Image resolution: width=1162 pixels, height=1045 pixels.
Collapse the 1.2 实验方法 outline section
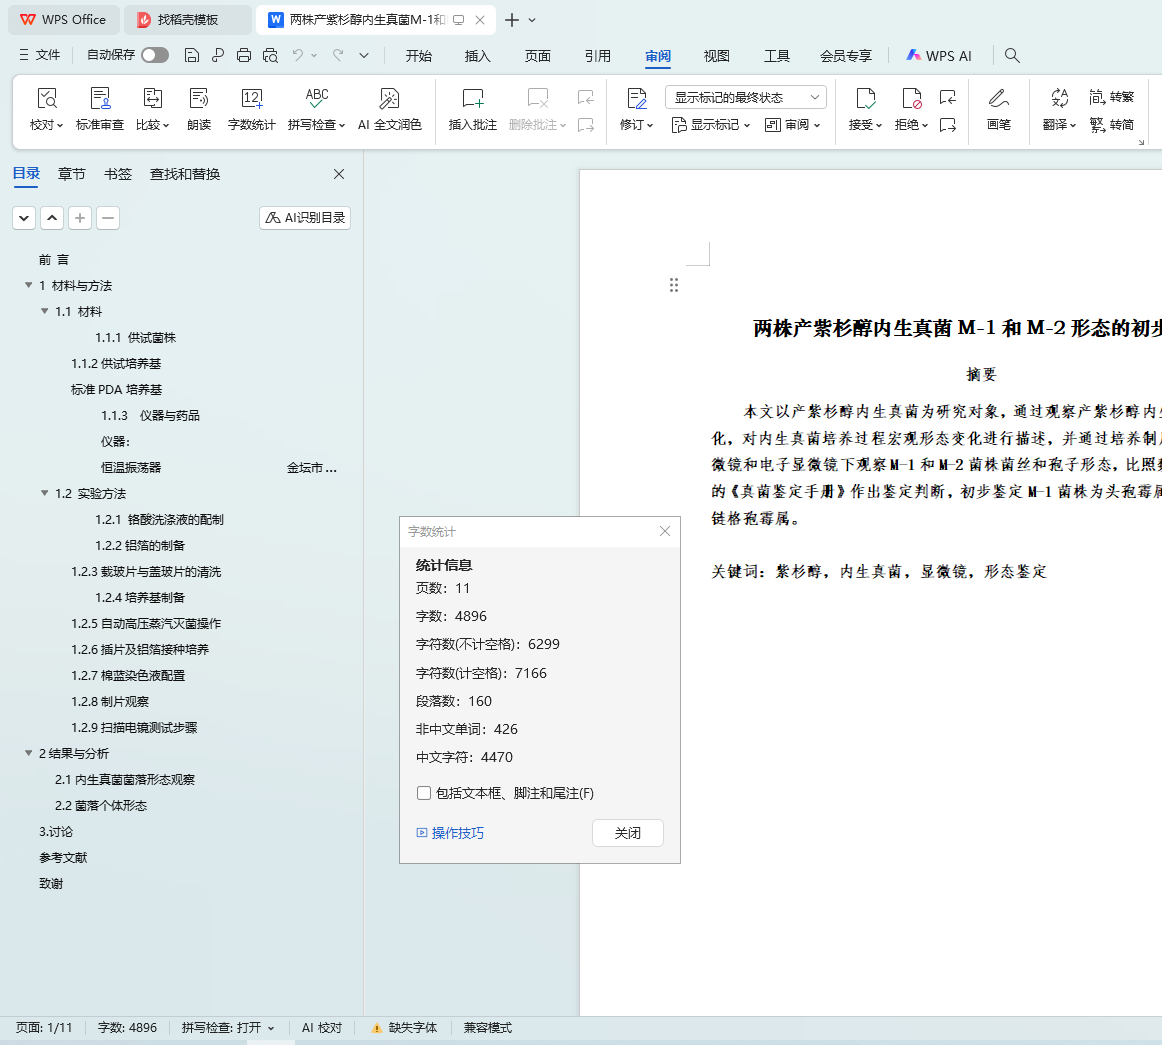click(x=45, y=493)
